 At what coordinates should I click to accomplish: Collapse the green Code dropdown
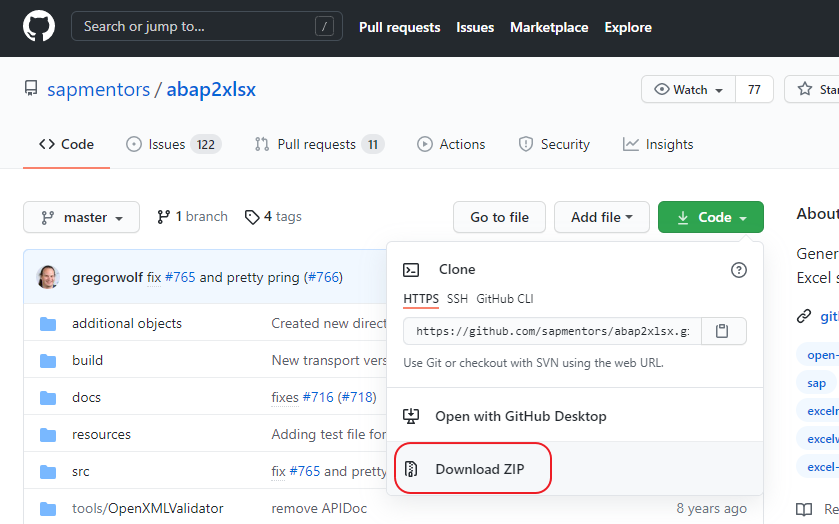711,217
